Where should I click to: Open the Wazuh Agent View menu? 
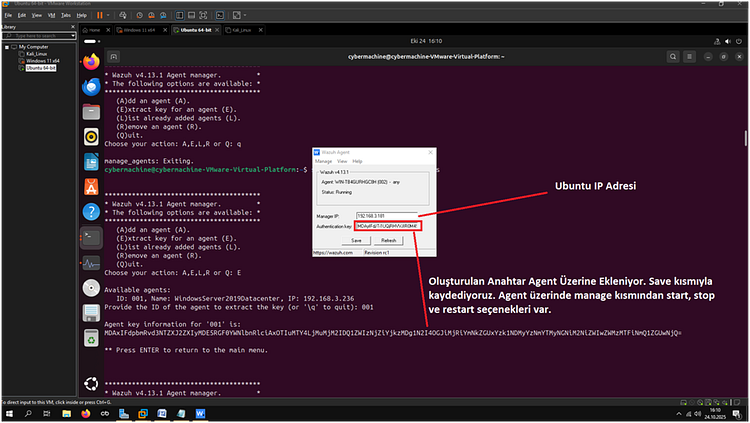342,162
